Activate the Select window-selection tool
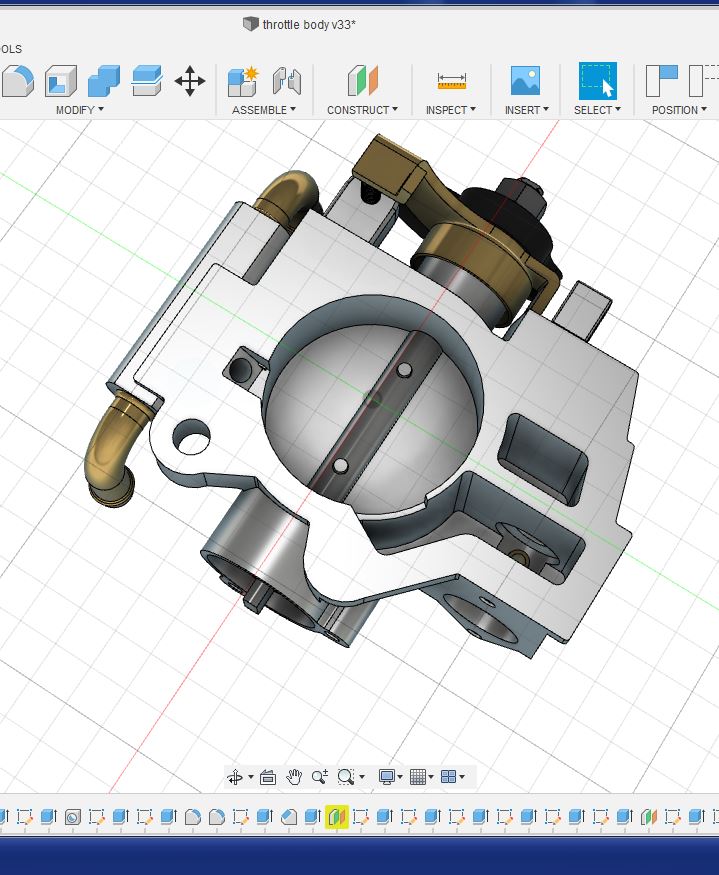The height and width of the screenshot is (875, 719). coord(598,81)
